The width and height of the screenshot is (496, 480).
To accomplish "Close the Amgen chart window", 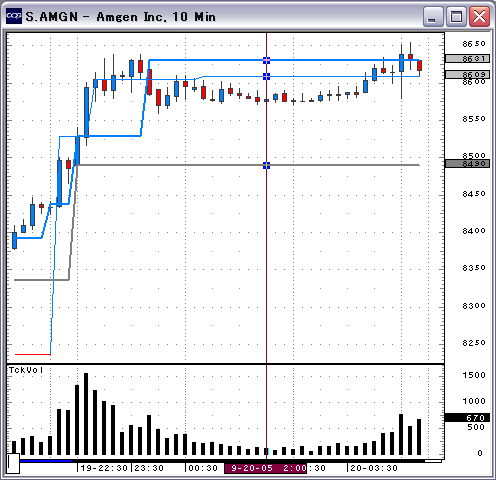I will pos(479,17).
